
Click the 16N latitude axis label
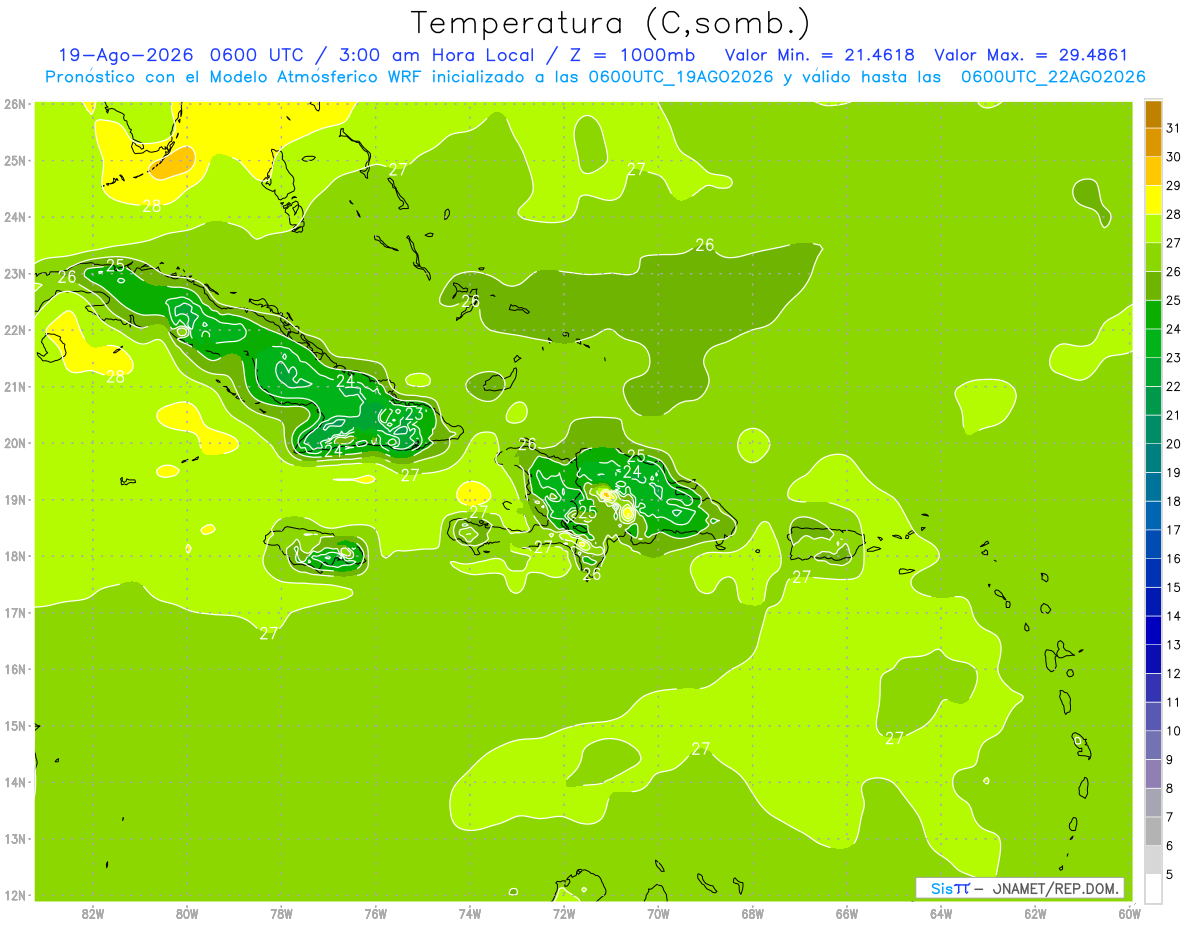(x=15, y=669)
